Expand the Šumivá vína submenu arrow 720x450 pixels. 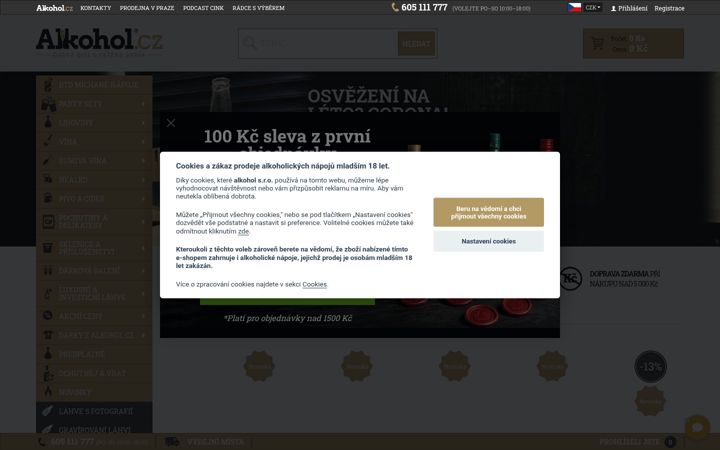(x=143, y=161)
